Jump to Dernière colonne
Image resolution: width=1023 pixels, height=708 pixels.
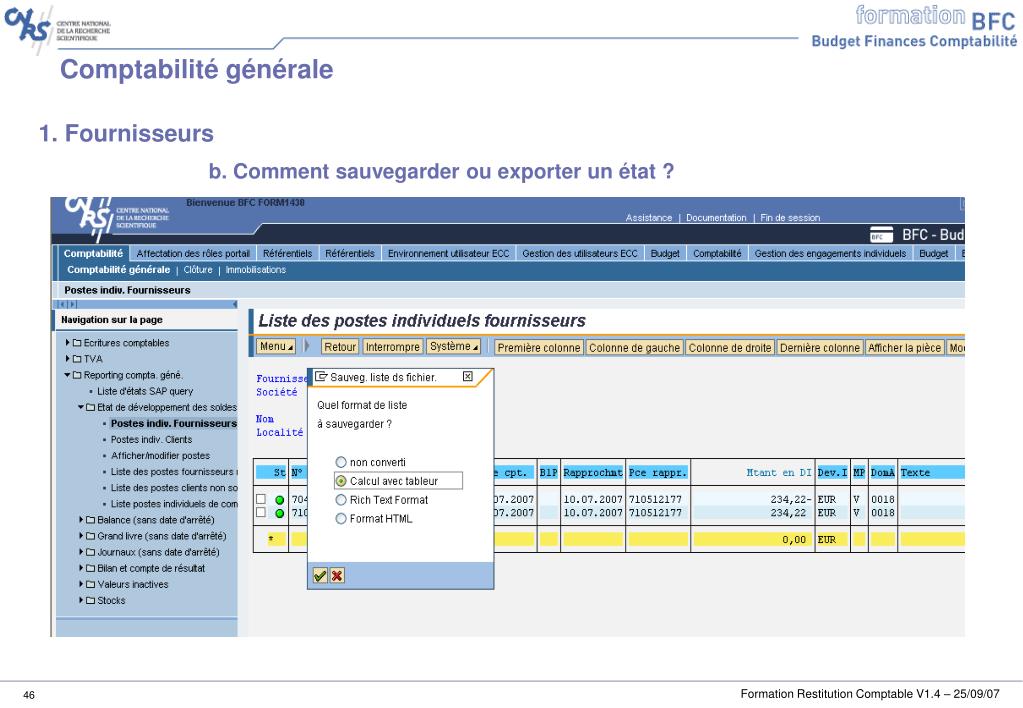click(x=820, y=348)
